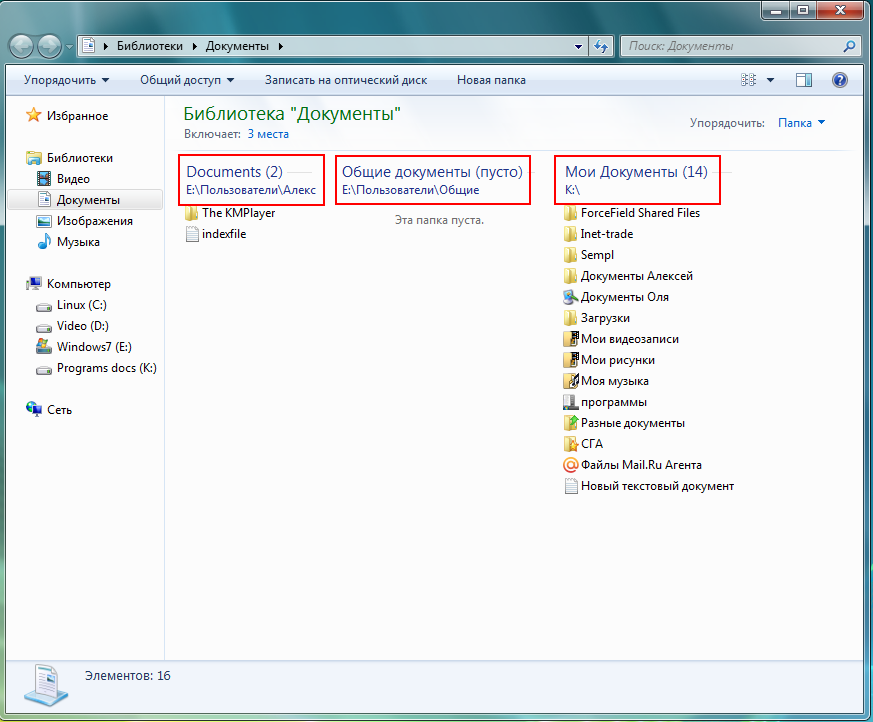Create a Новая папка

[x=491, y=80]
